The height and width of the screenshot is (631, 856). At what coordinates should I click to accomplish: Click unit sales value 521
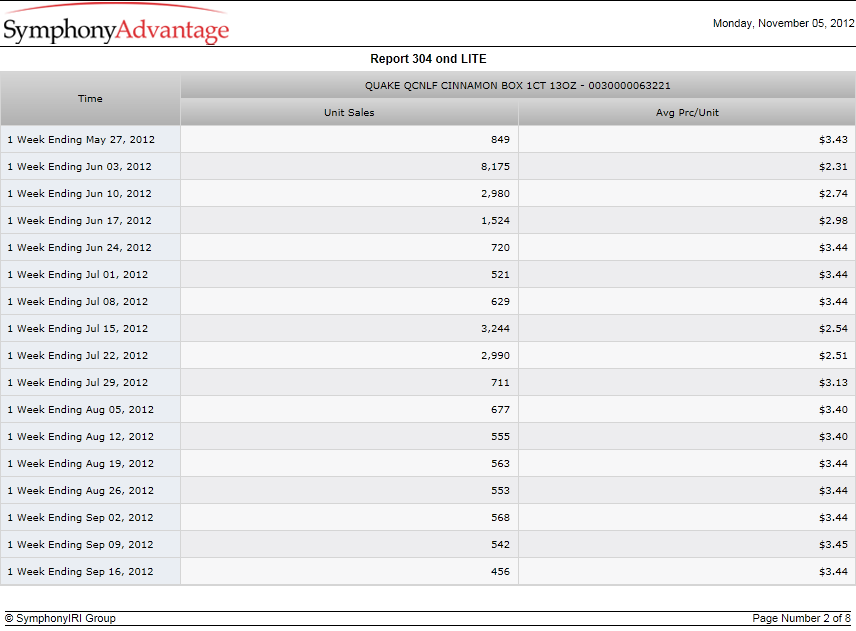500,275
